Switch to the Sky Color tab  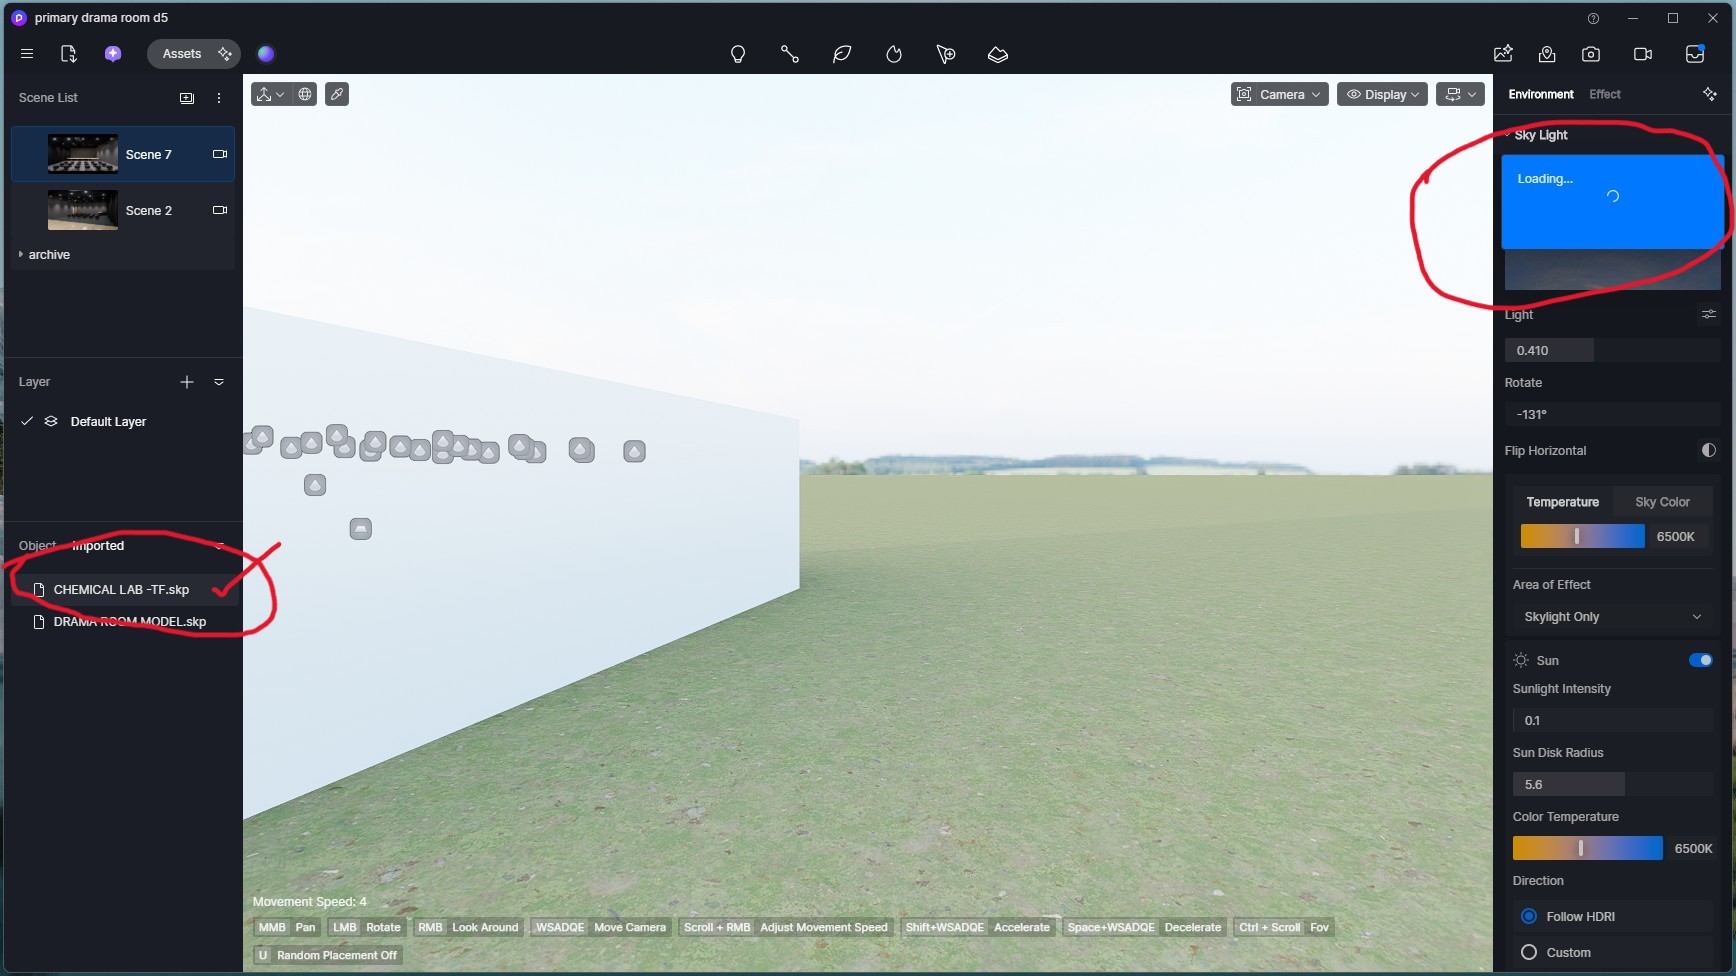click(1662, 502)
